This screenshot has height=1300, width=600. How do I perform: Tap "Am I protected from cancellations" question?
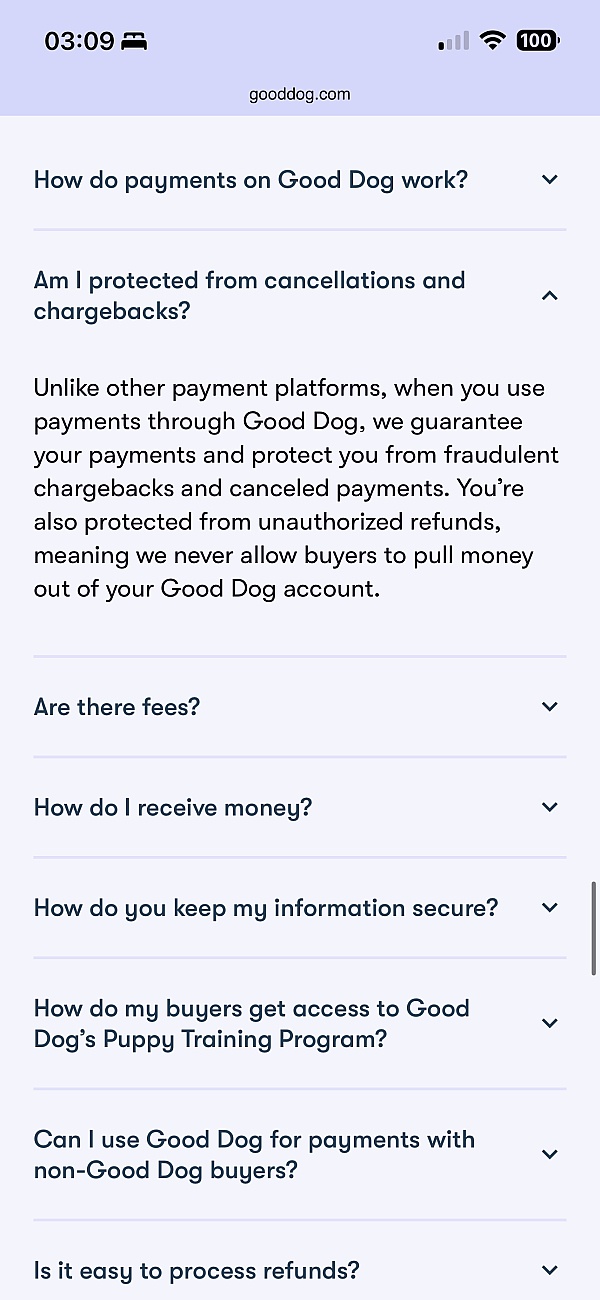(x=249, y=295)
